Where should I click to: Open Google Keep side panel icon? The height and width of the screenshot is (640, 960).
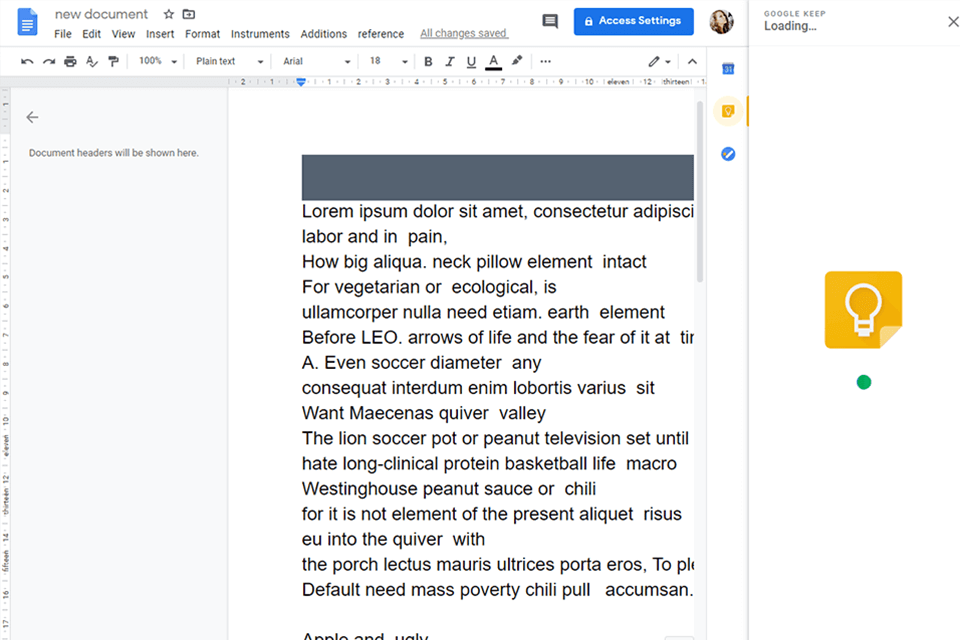pos(728,111)
